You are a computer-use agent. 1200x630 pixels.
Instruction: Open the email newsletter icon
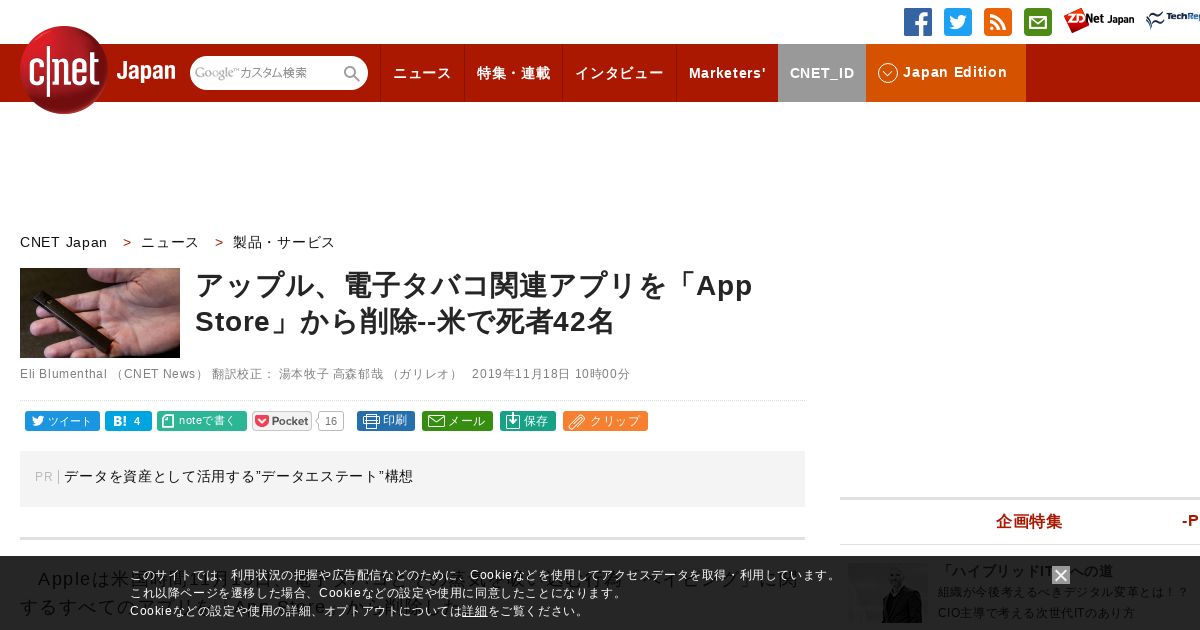[1038, 22]
